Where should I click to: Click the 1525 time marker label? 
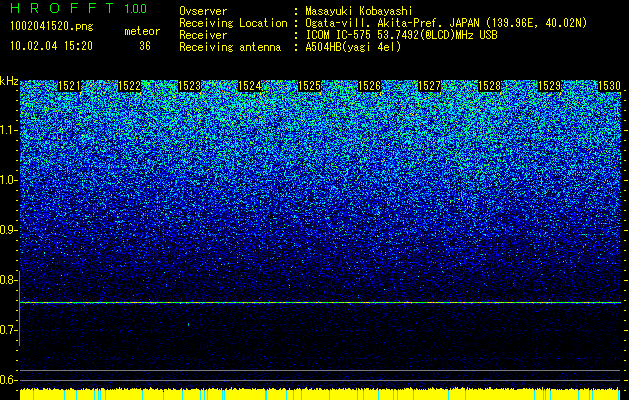[309, 86]
